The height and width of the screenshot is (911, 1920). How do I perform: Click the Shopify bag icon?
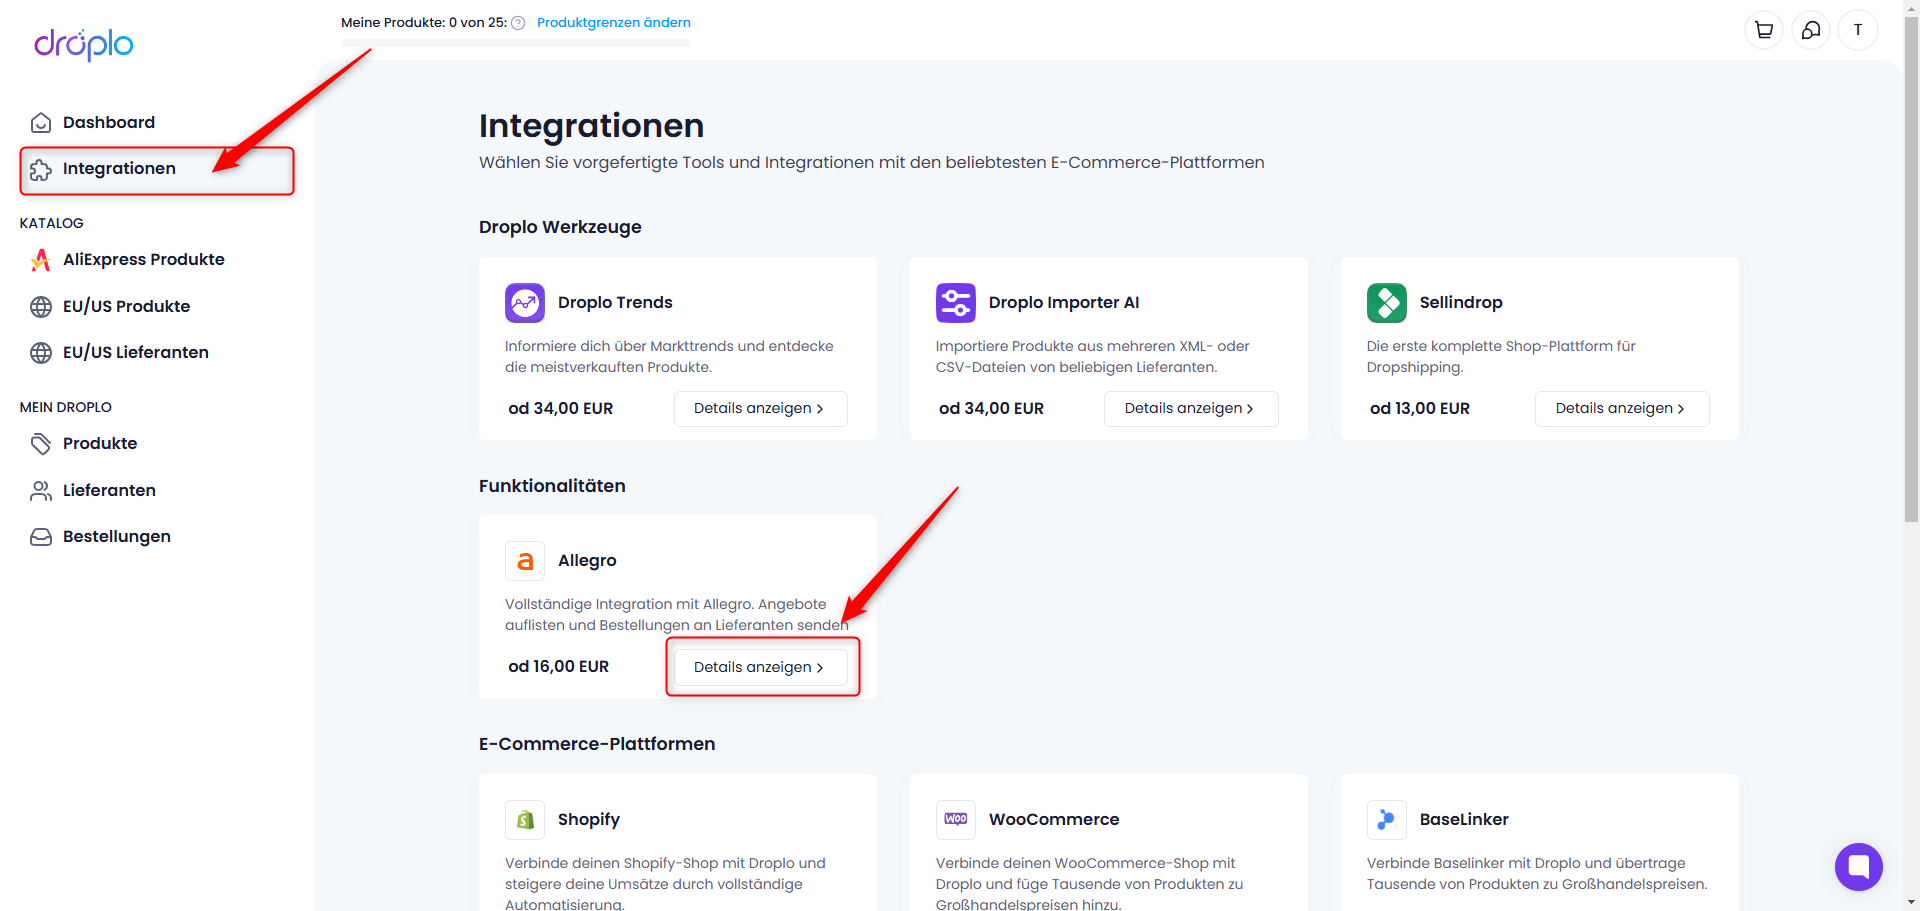pyautogui.click(x=525, y=820)
